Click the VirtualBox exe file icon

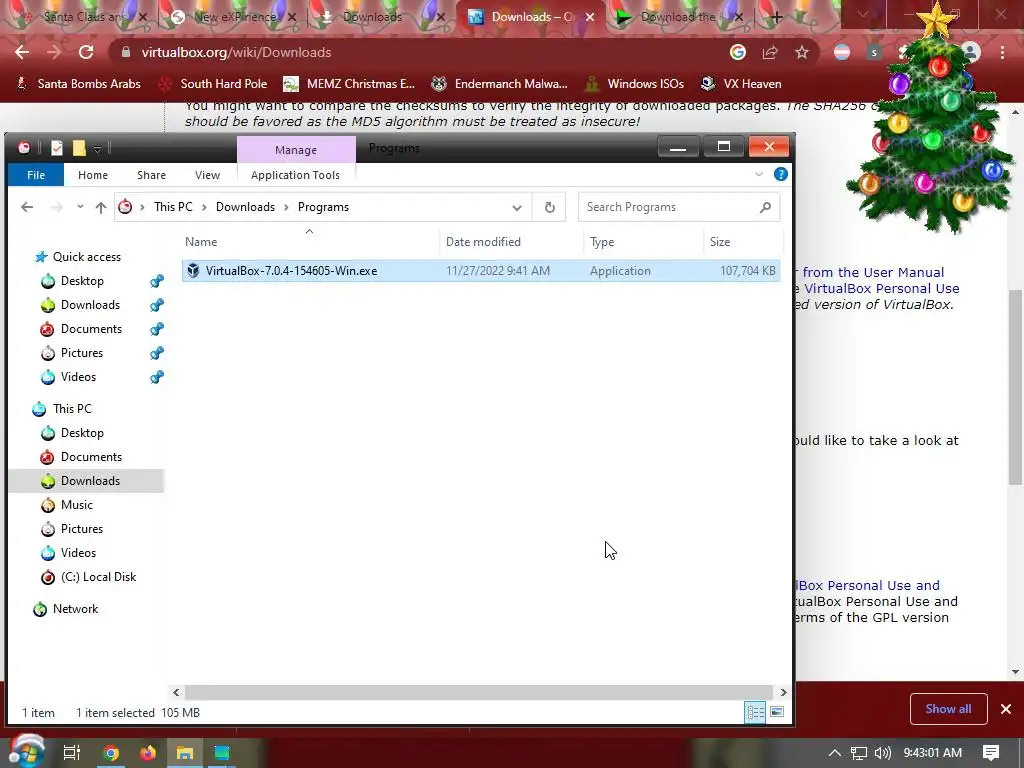point(193,270)
